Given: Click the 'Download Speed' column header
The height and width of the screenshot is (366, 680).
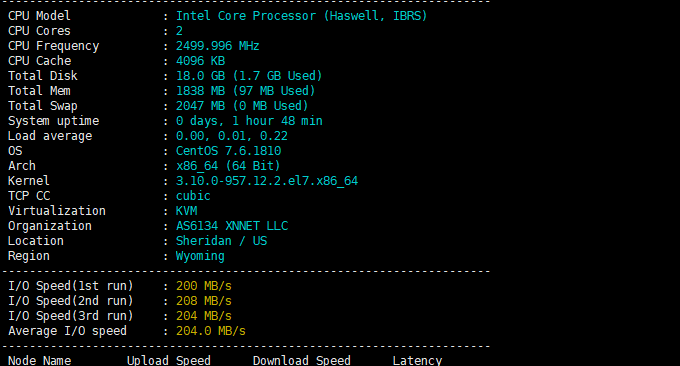Looking at the screenshot, I should pyautogui.click(x=301, y=361).
